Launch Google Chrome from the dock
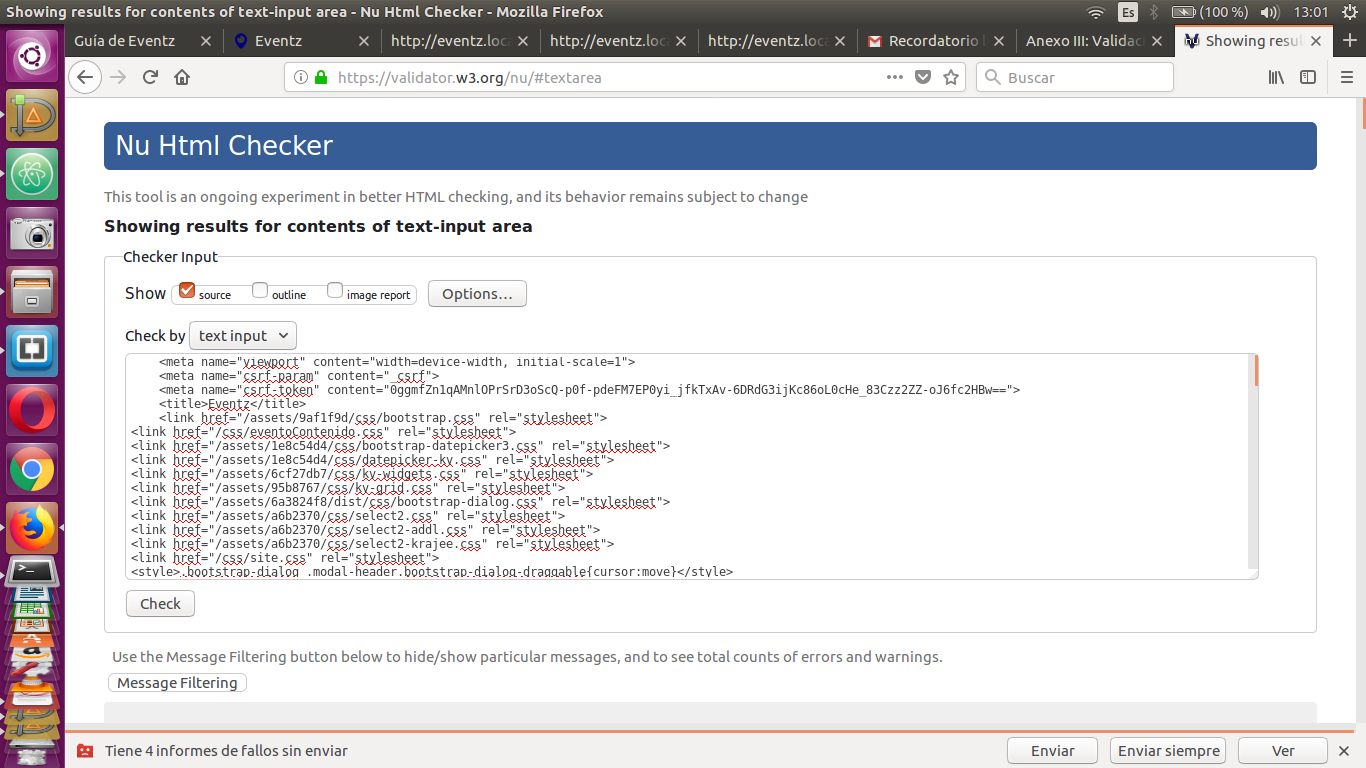 point(33,469)
